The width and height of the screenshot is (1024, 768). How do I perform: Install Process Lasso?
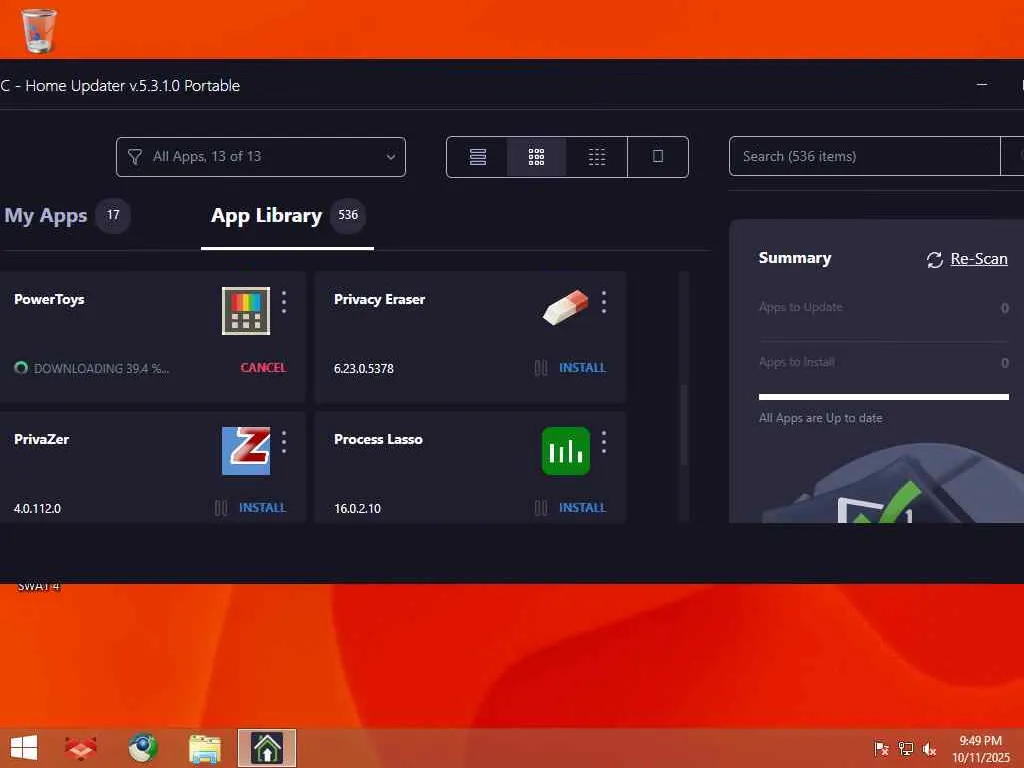click(x=583, y=507)
